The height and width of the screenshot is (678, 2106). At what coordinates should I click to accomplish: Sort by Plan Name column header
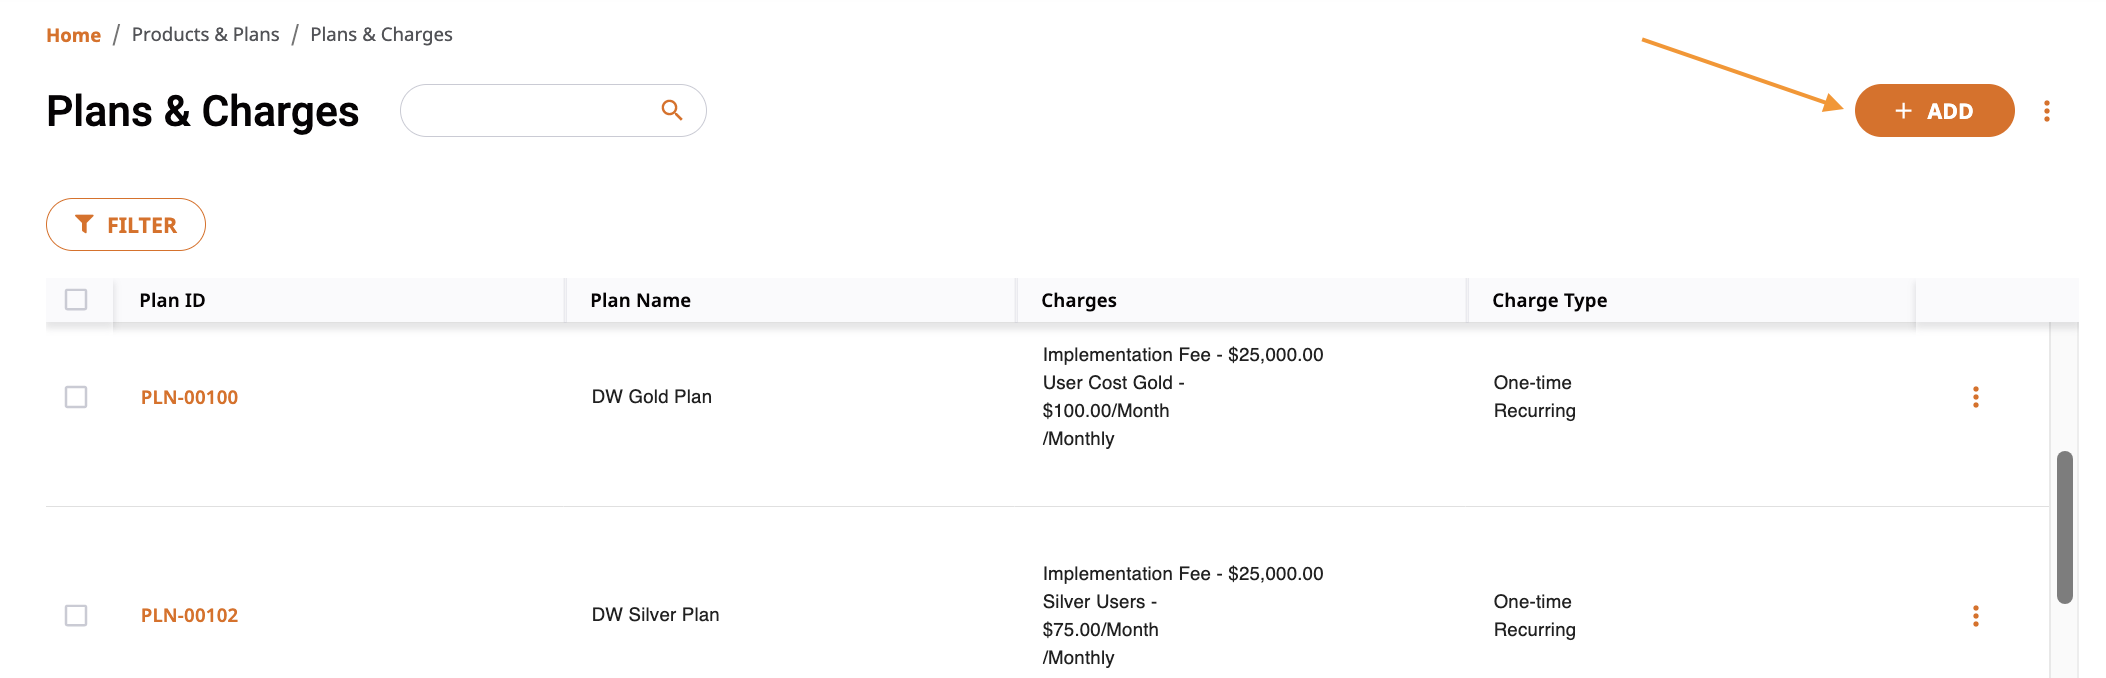coord(640,300)
